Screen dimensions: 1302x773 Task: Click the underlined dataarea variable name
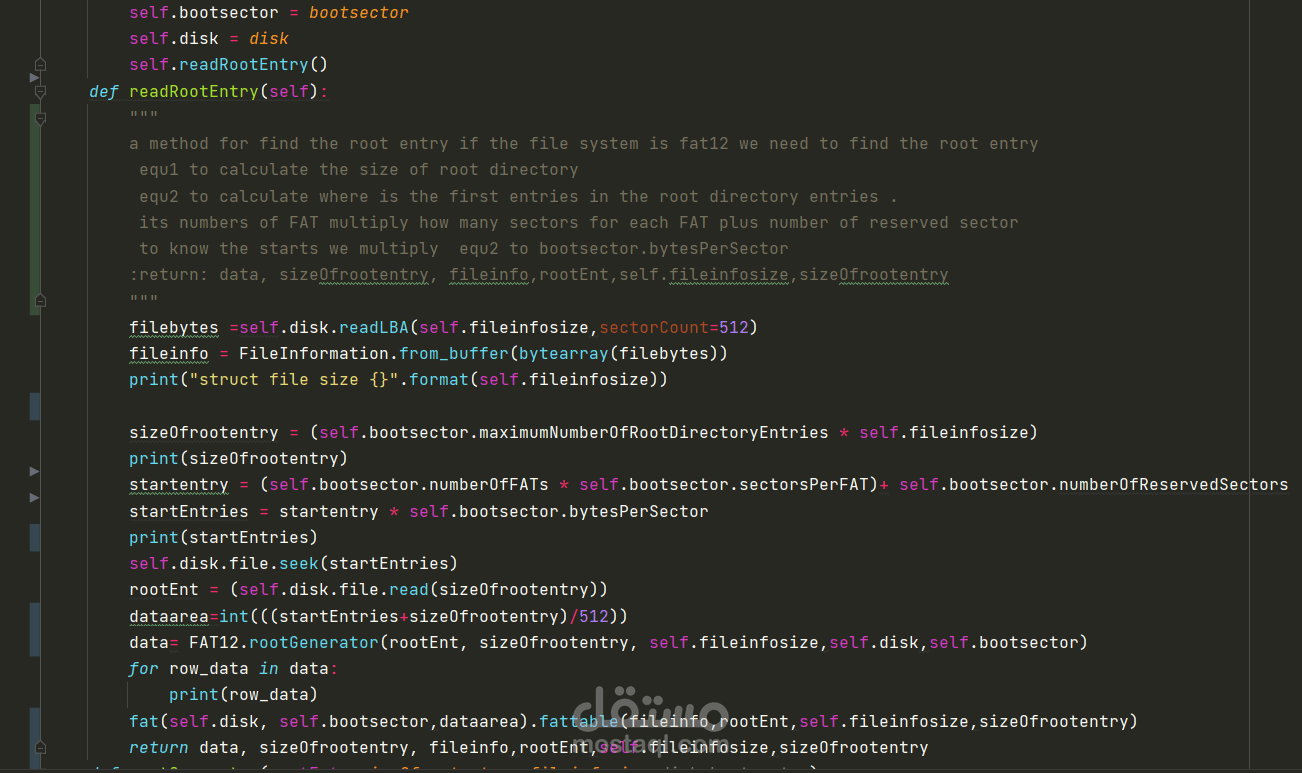(x=168, y=616)
